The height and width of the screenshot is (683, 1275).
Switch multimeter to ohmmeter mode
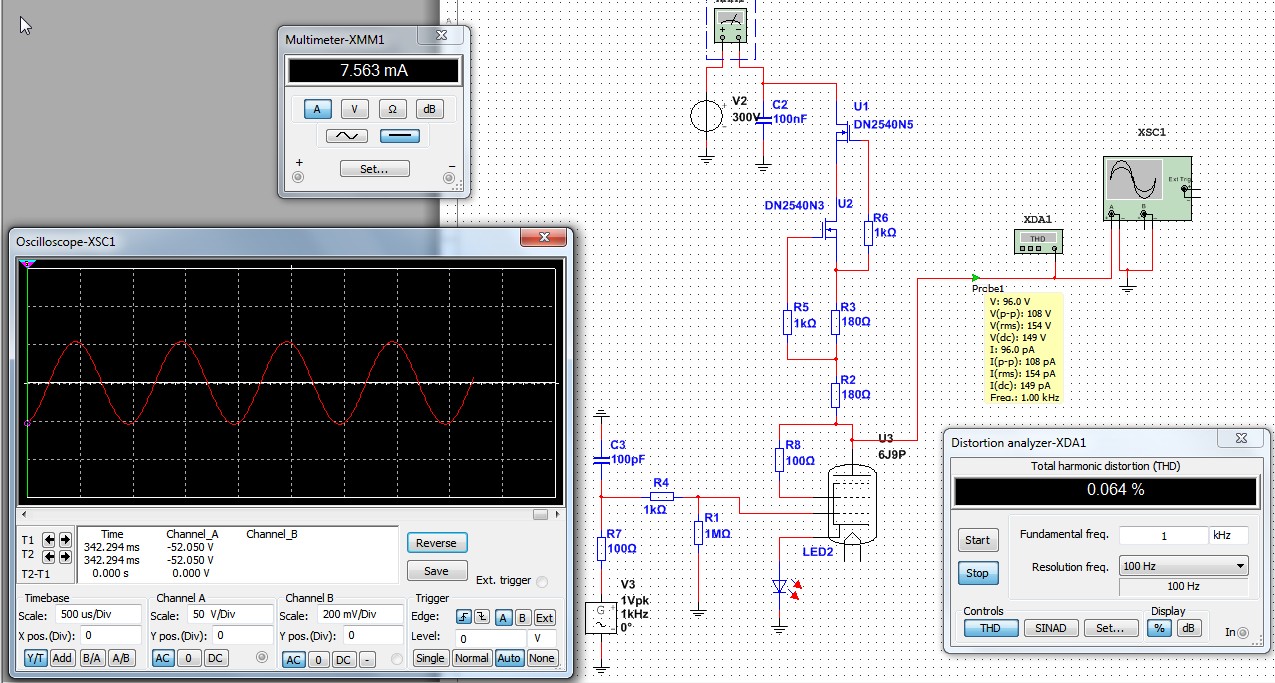[x=391, y=109]
